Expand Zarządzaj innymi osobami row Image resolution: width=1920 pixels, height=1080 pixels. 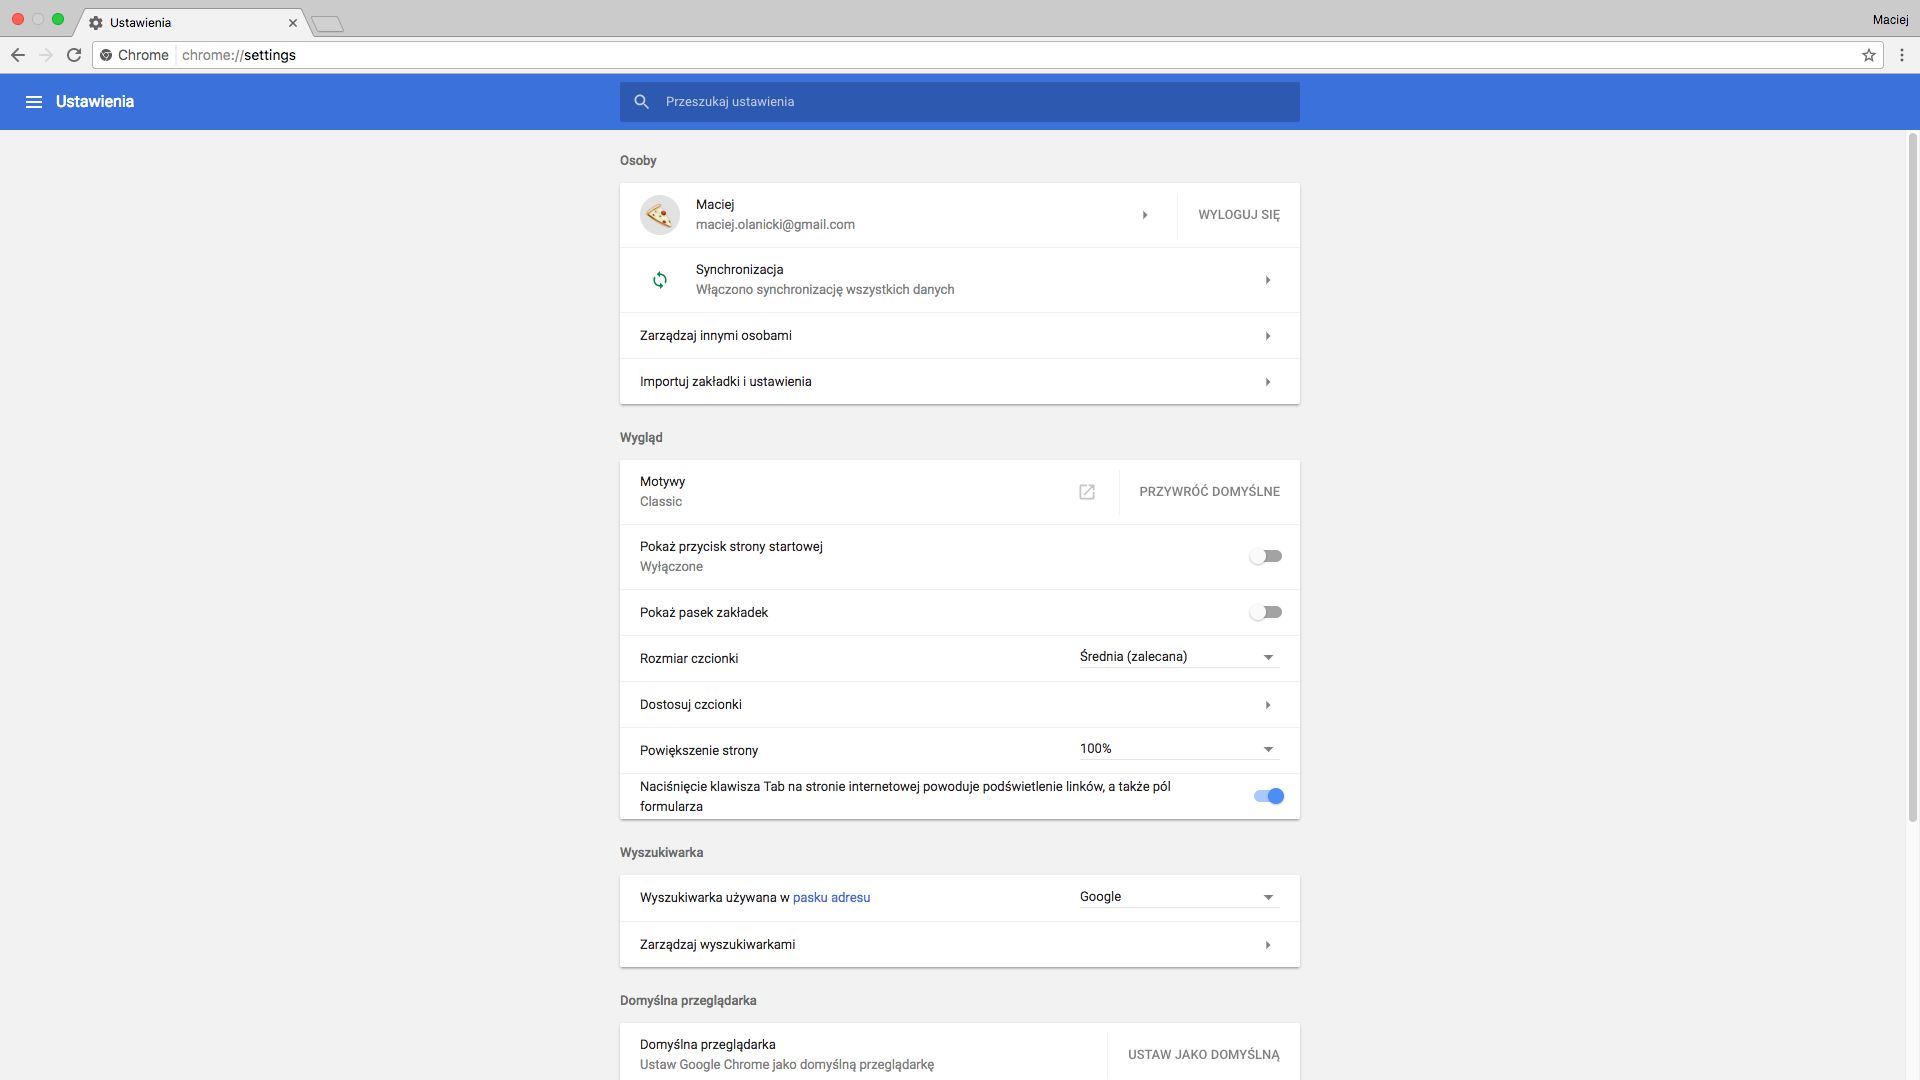(958, 336)
